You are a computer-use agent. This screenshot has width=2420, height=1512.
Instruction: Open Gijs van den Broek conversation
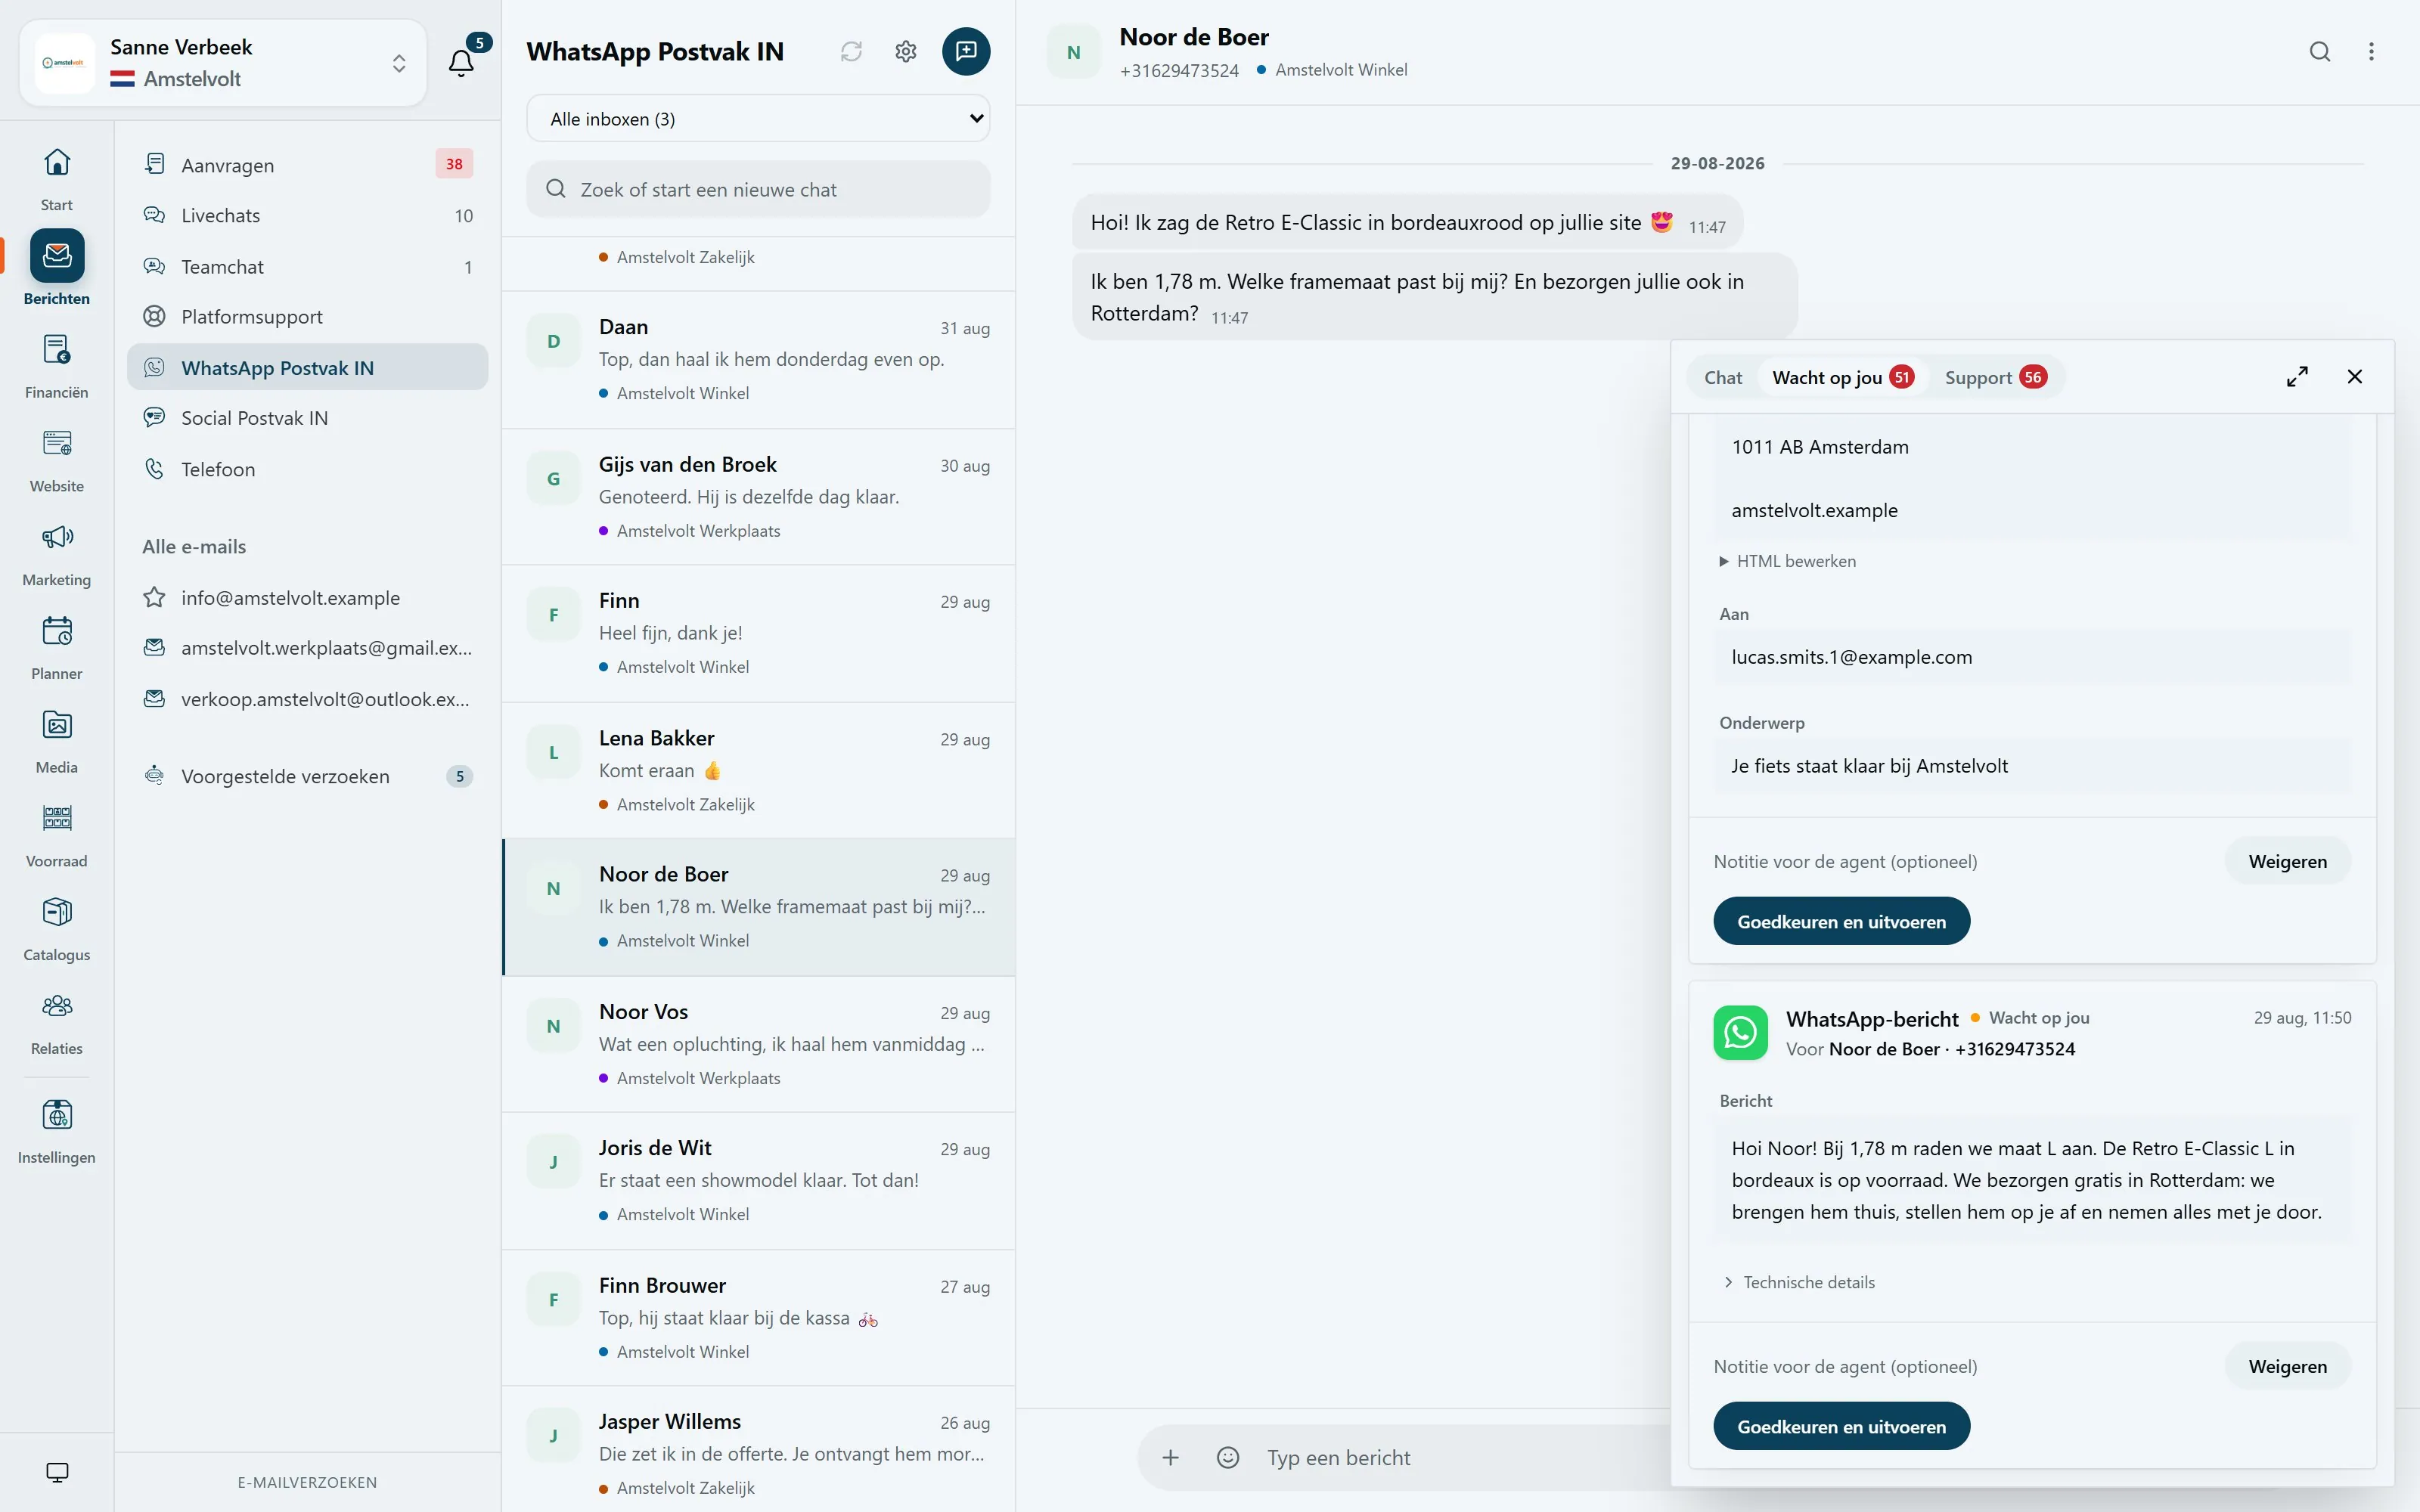point(758,497)
